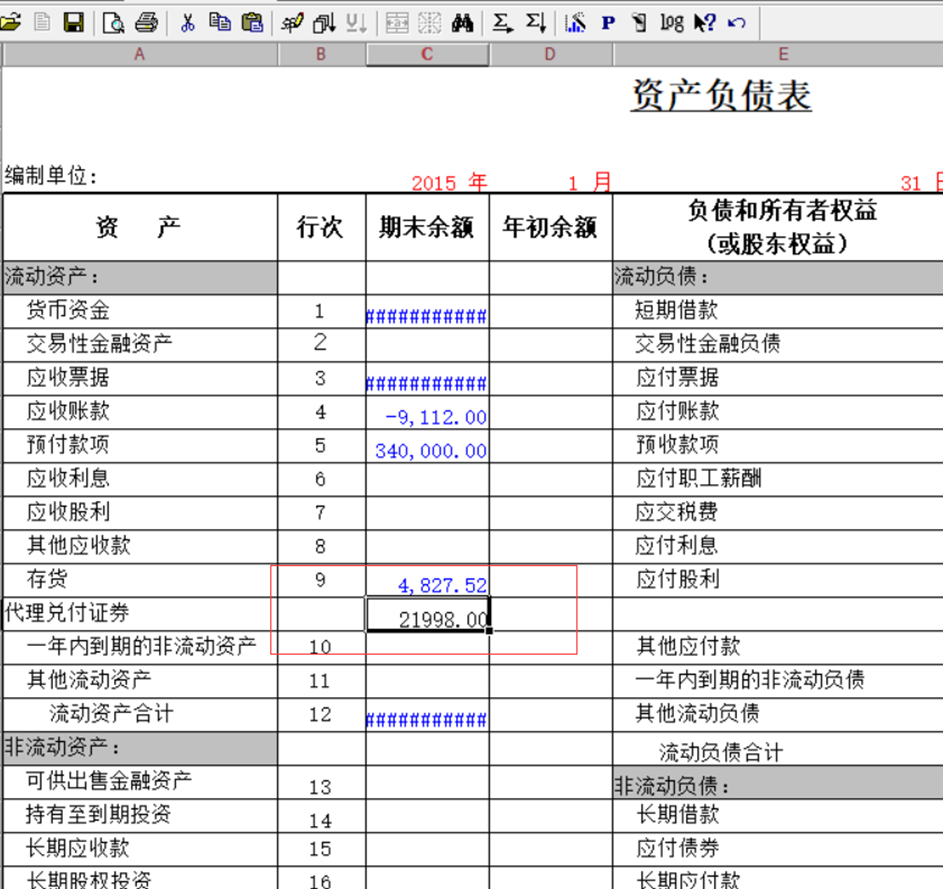Viewport: 943px width, 889px height.
Task: Click the 资产负债表 title
Action: click(721, 95)
